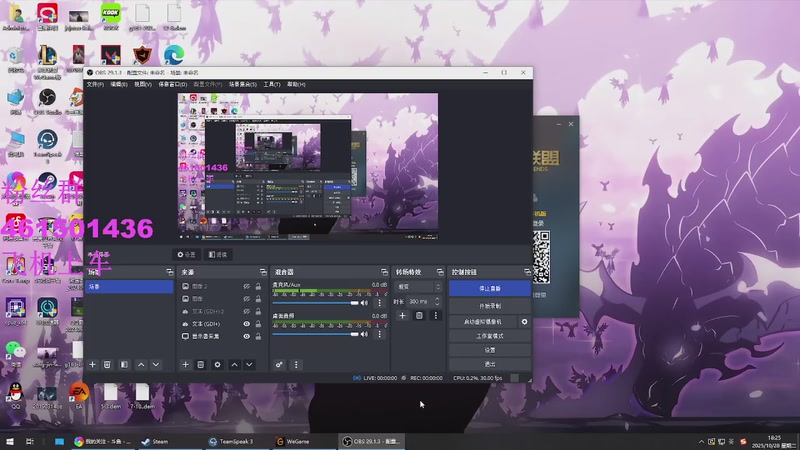
Task: Pop out the Audio Mixer dock icon
Action: coord(384,272)
